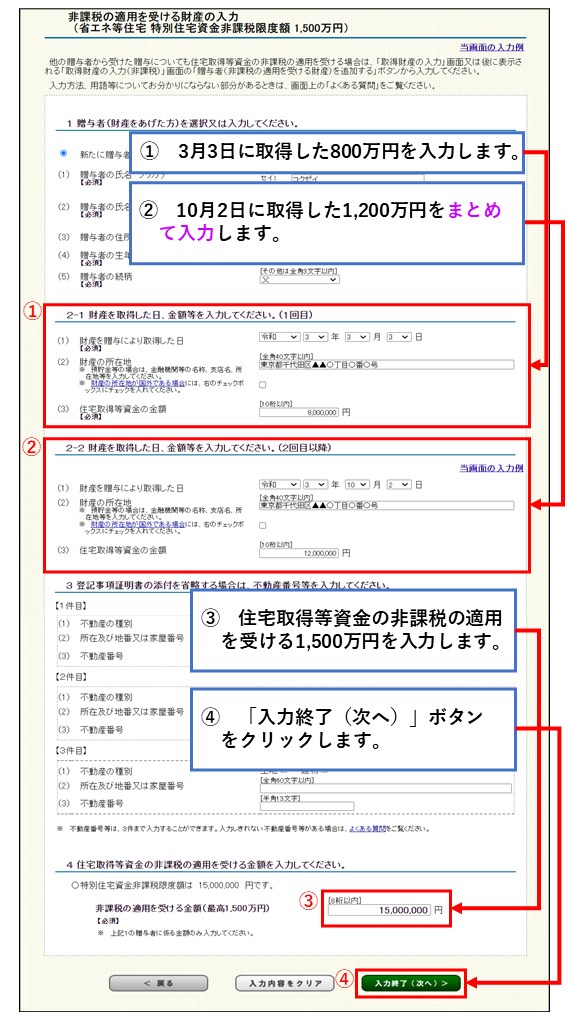Click the 入力終了(次へ) button
This screenshot has width=567, height=1021.
tap(411, 983)
